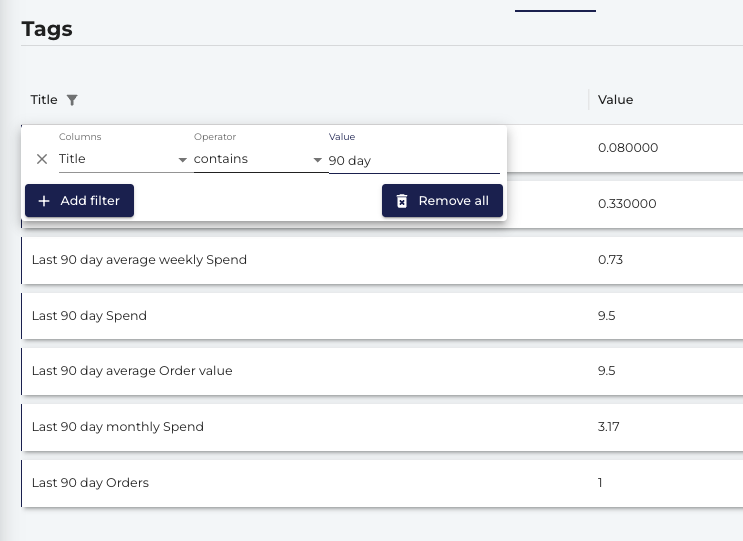
Task: Open the Operator dropdown arrow
Action: click(317, 160)
